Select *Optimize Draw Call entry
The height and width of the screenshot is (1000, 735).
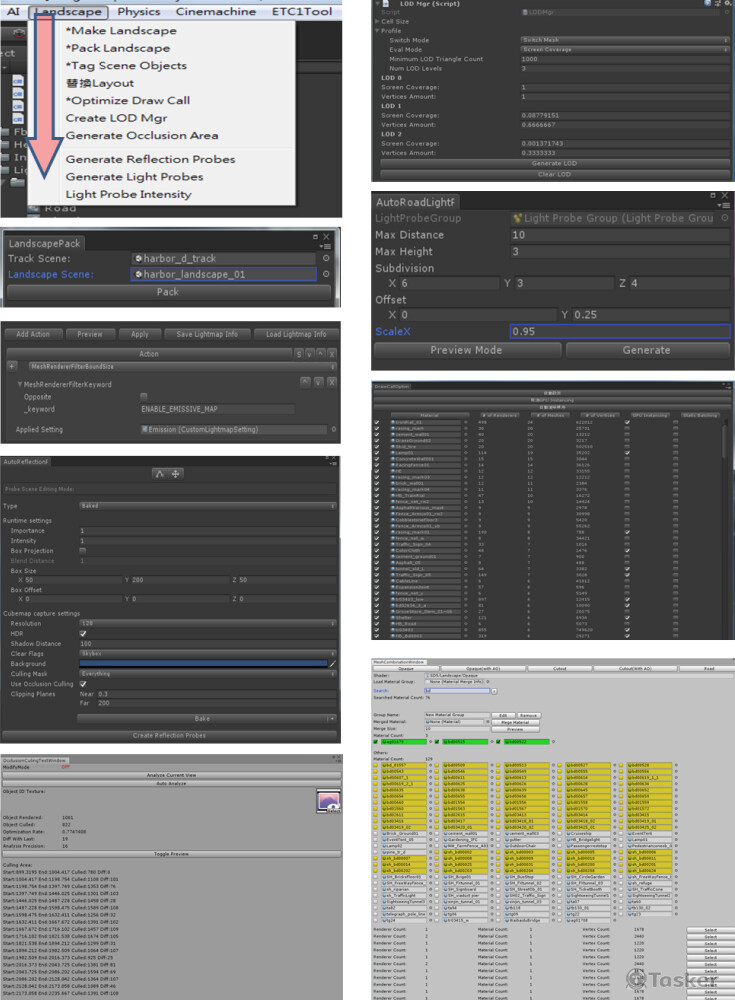[128, 100]
